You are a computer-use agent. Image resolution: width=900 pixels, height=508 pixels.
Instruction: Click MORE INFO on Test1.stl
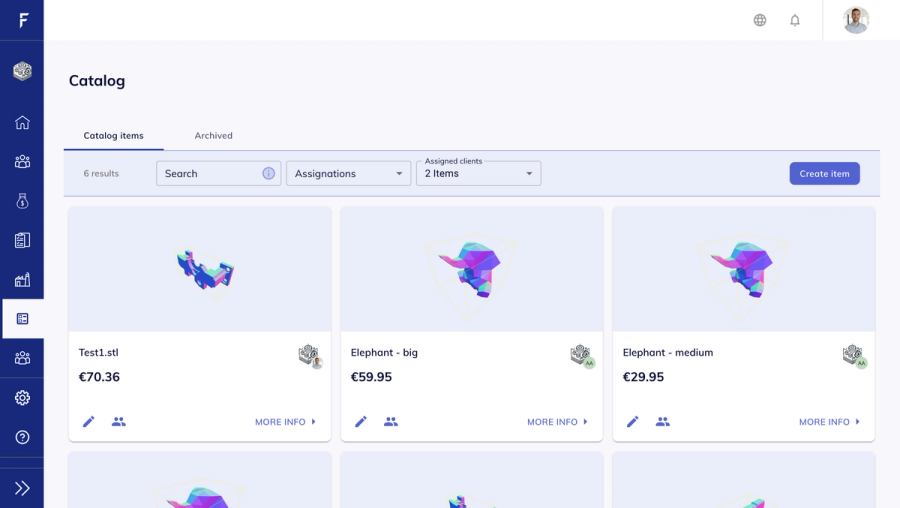pos(285,422)
